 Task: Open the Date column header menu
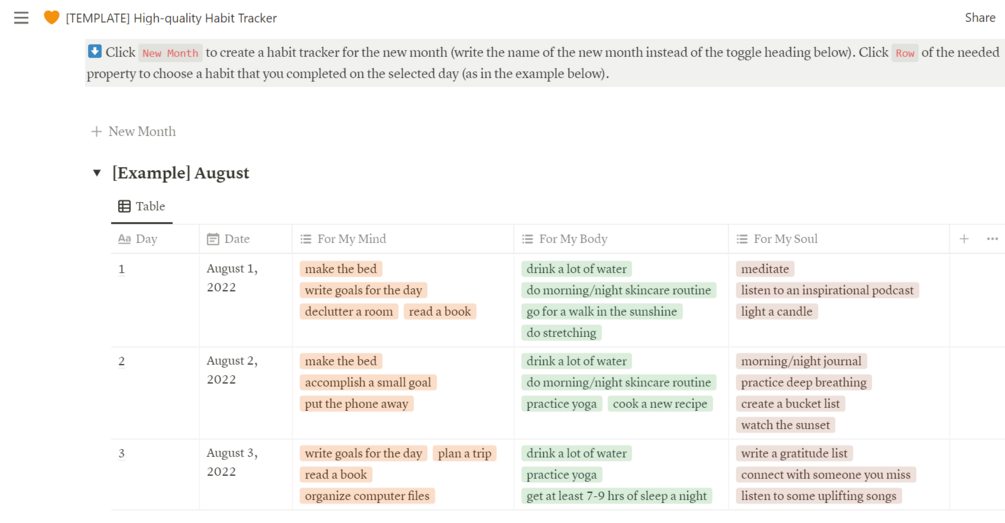pyautogui.click(x=237, y=239)
